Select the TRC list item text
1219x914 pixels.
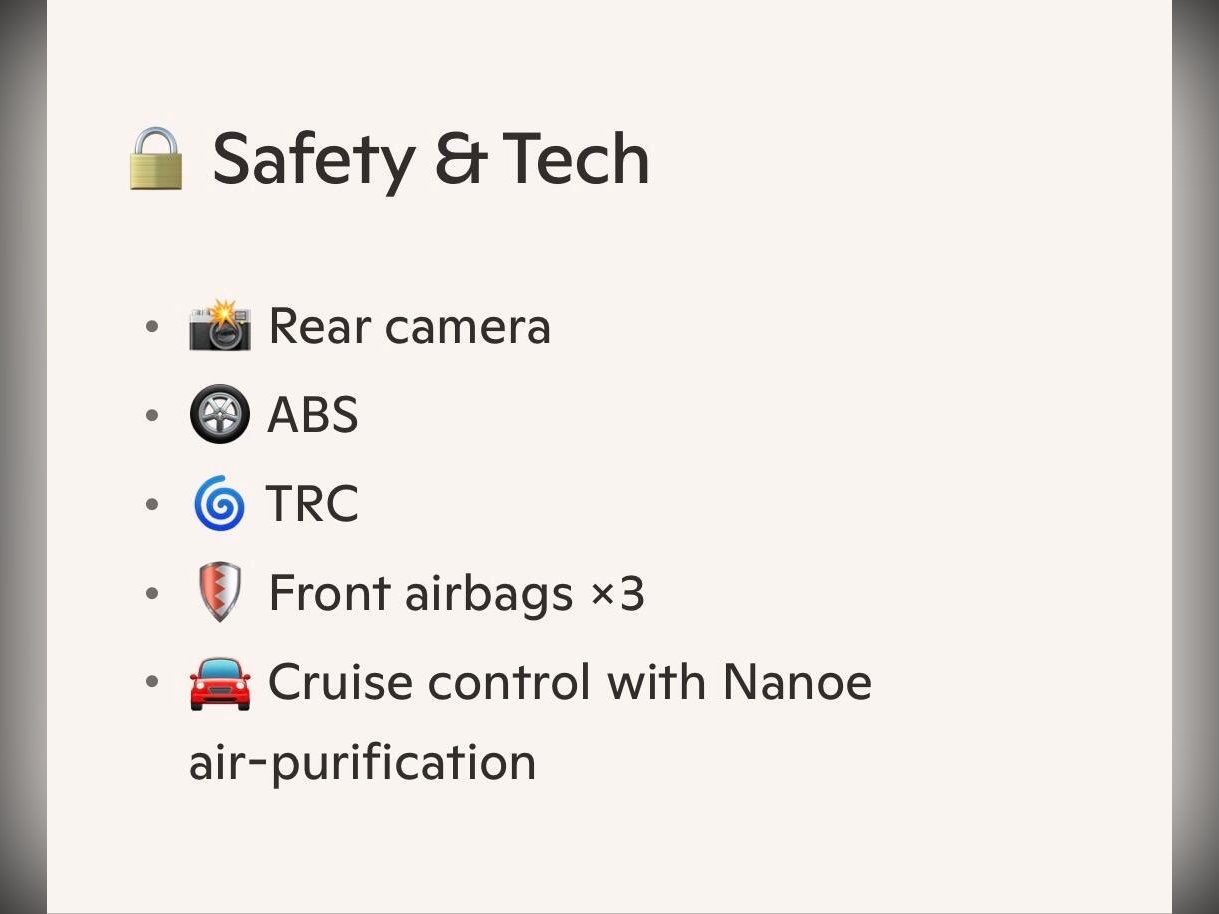[x=312, y=505]
